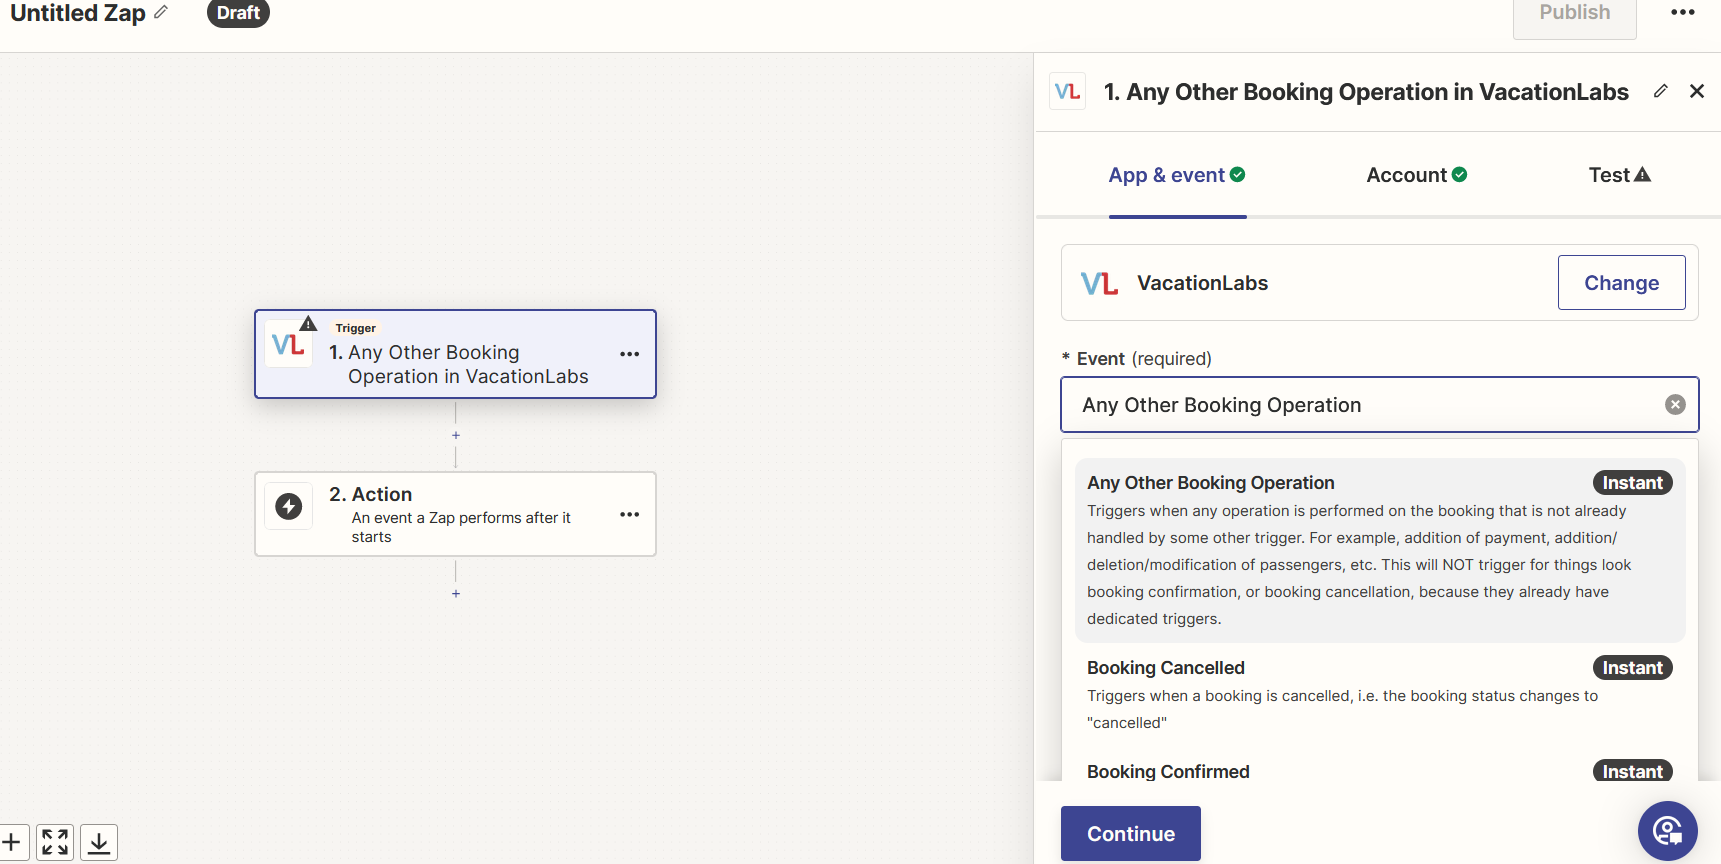Add a step after Action
The image size is (1721, 864).
pyautogui.click(x=456, y=594)
